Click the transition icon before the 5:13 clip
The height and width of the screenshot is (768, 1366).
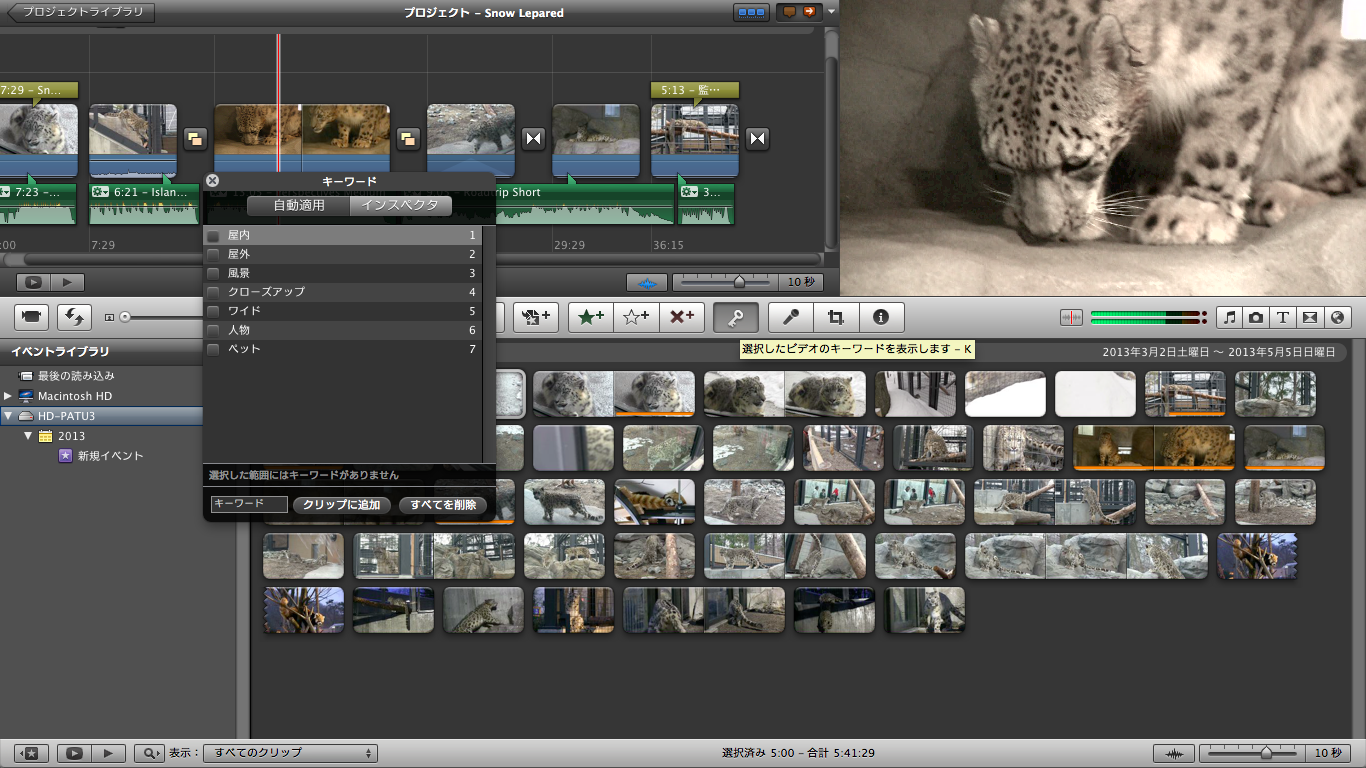(534, 139)
